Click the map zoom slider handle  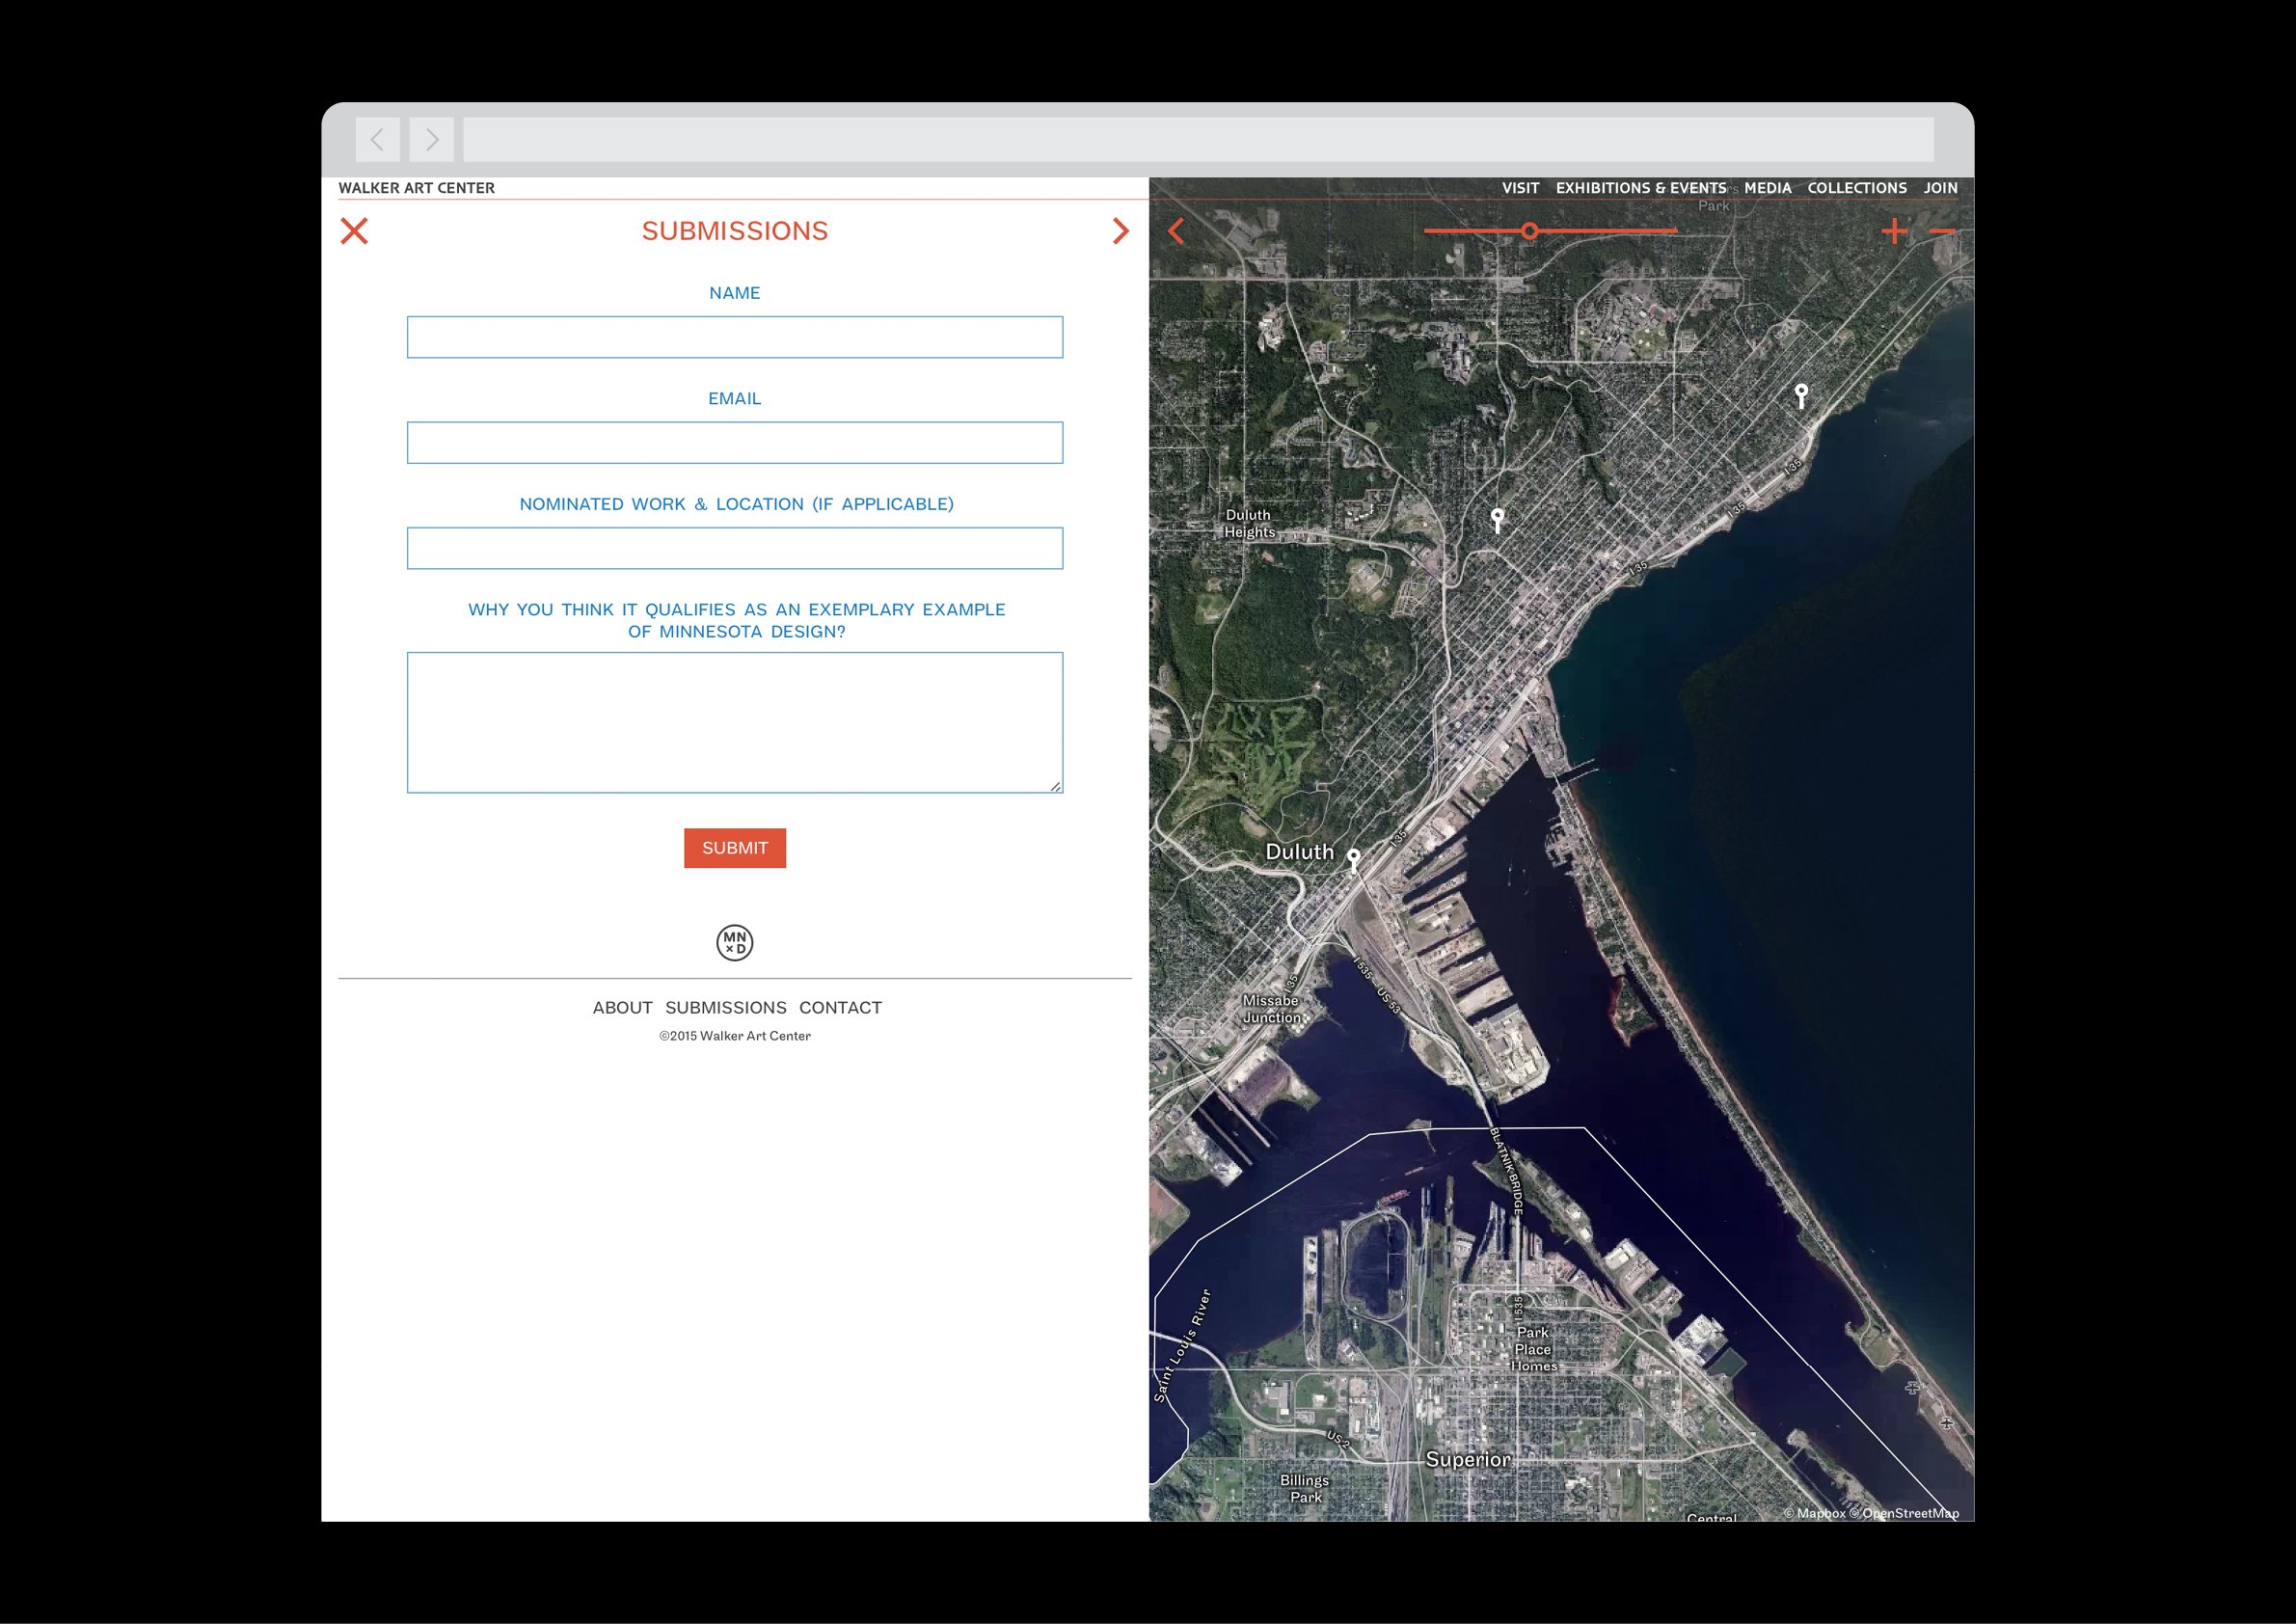(1529, 231)
